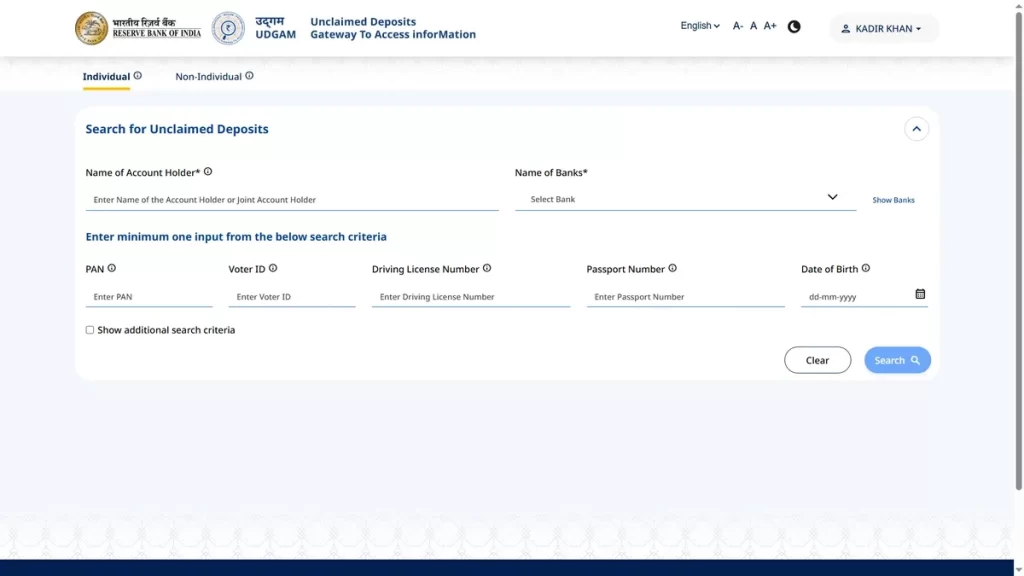
Task: Select the Individual tab
Action: point(106,77)
